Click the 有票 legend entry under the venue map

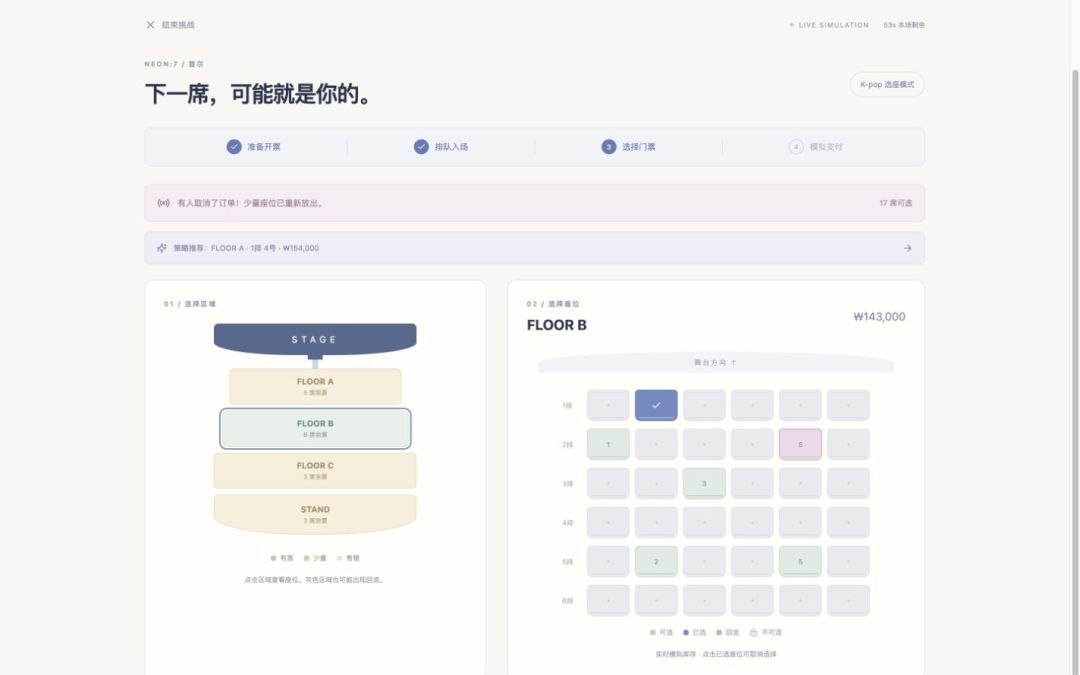pyautogui.click(x=282, y=558)
